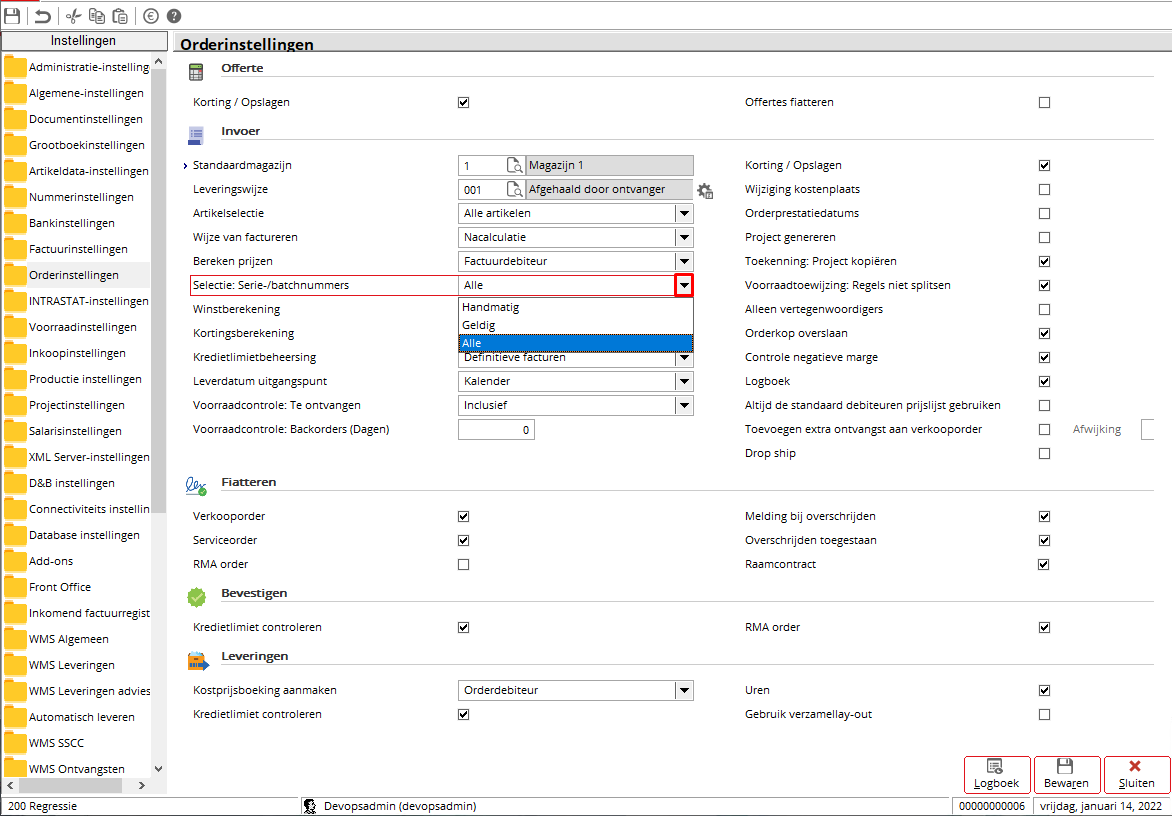Toggle the Drop ship checkbox
This screenshot has width=1172, height=816.
pos(1044,453)
